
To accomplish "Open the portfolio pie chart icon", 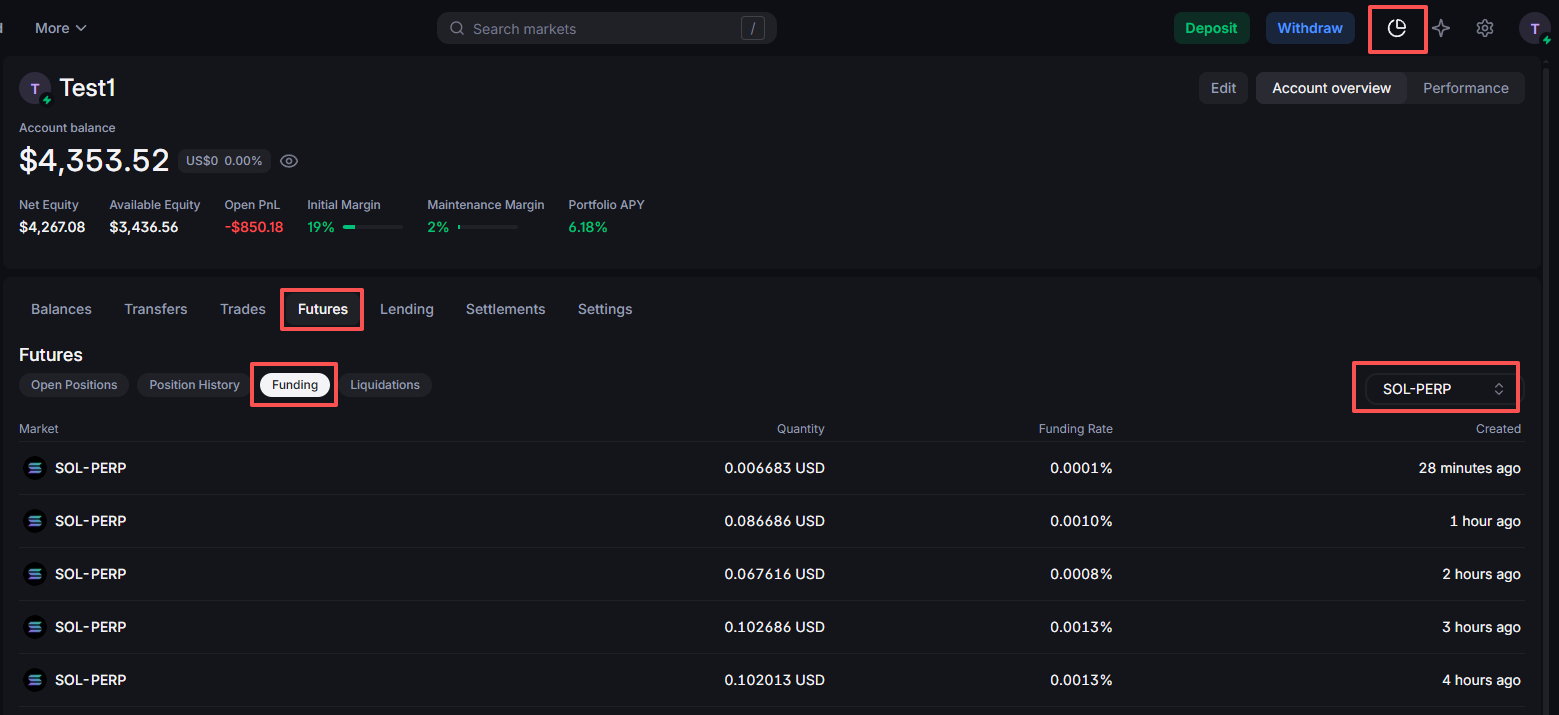I will point(1397,28).
